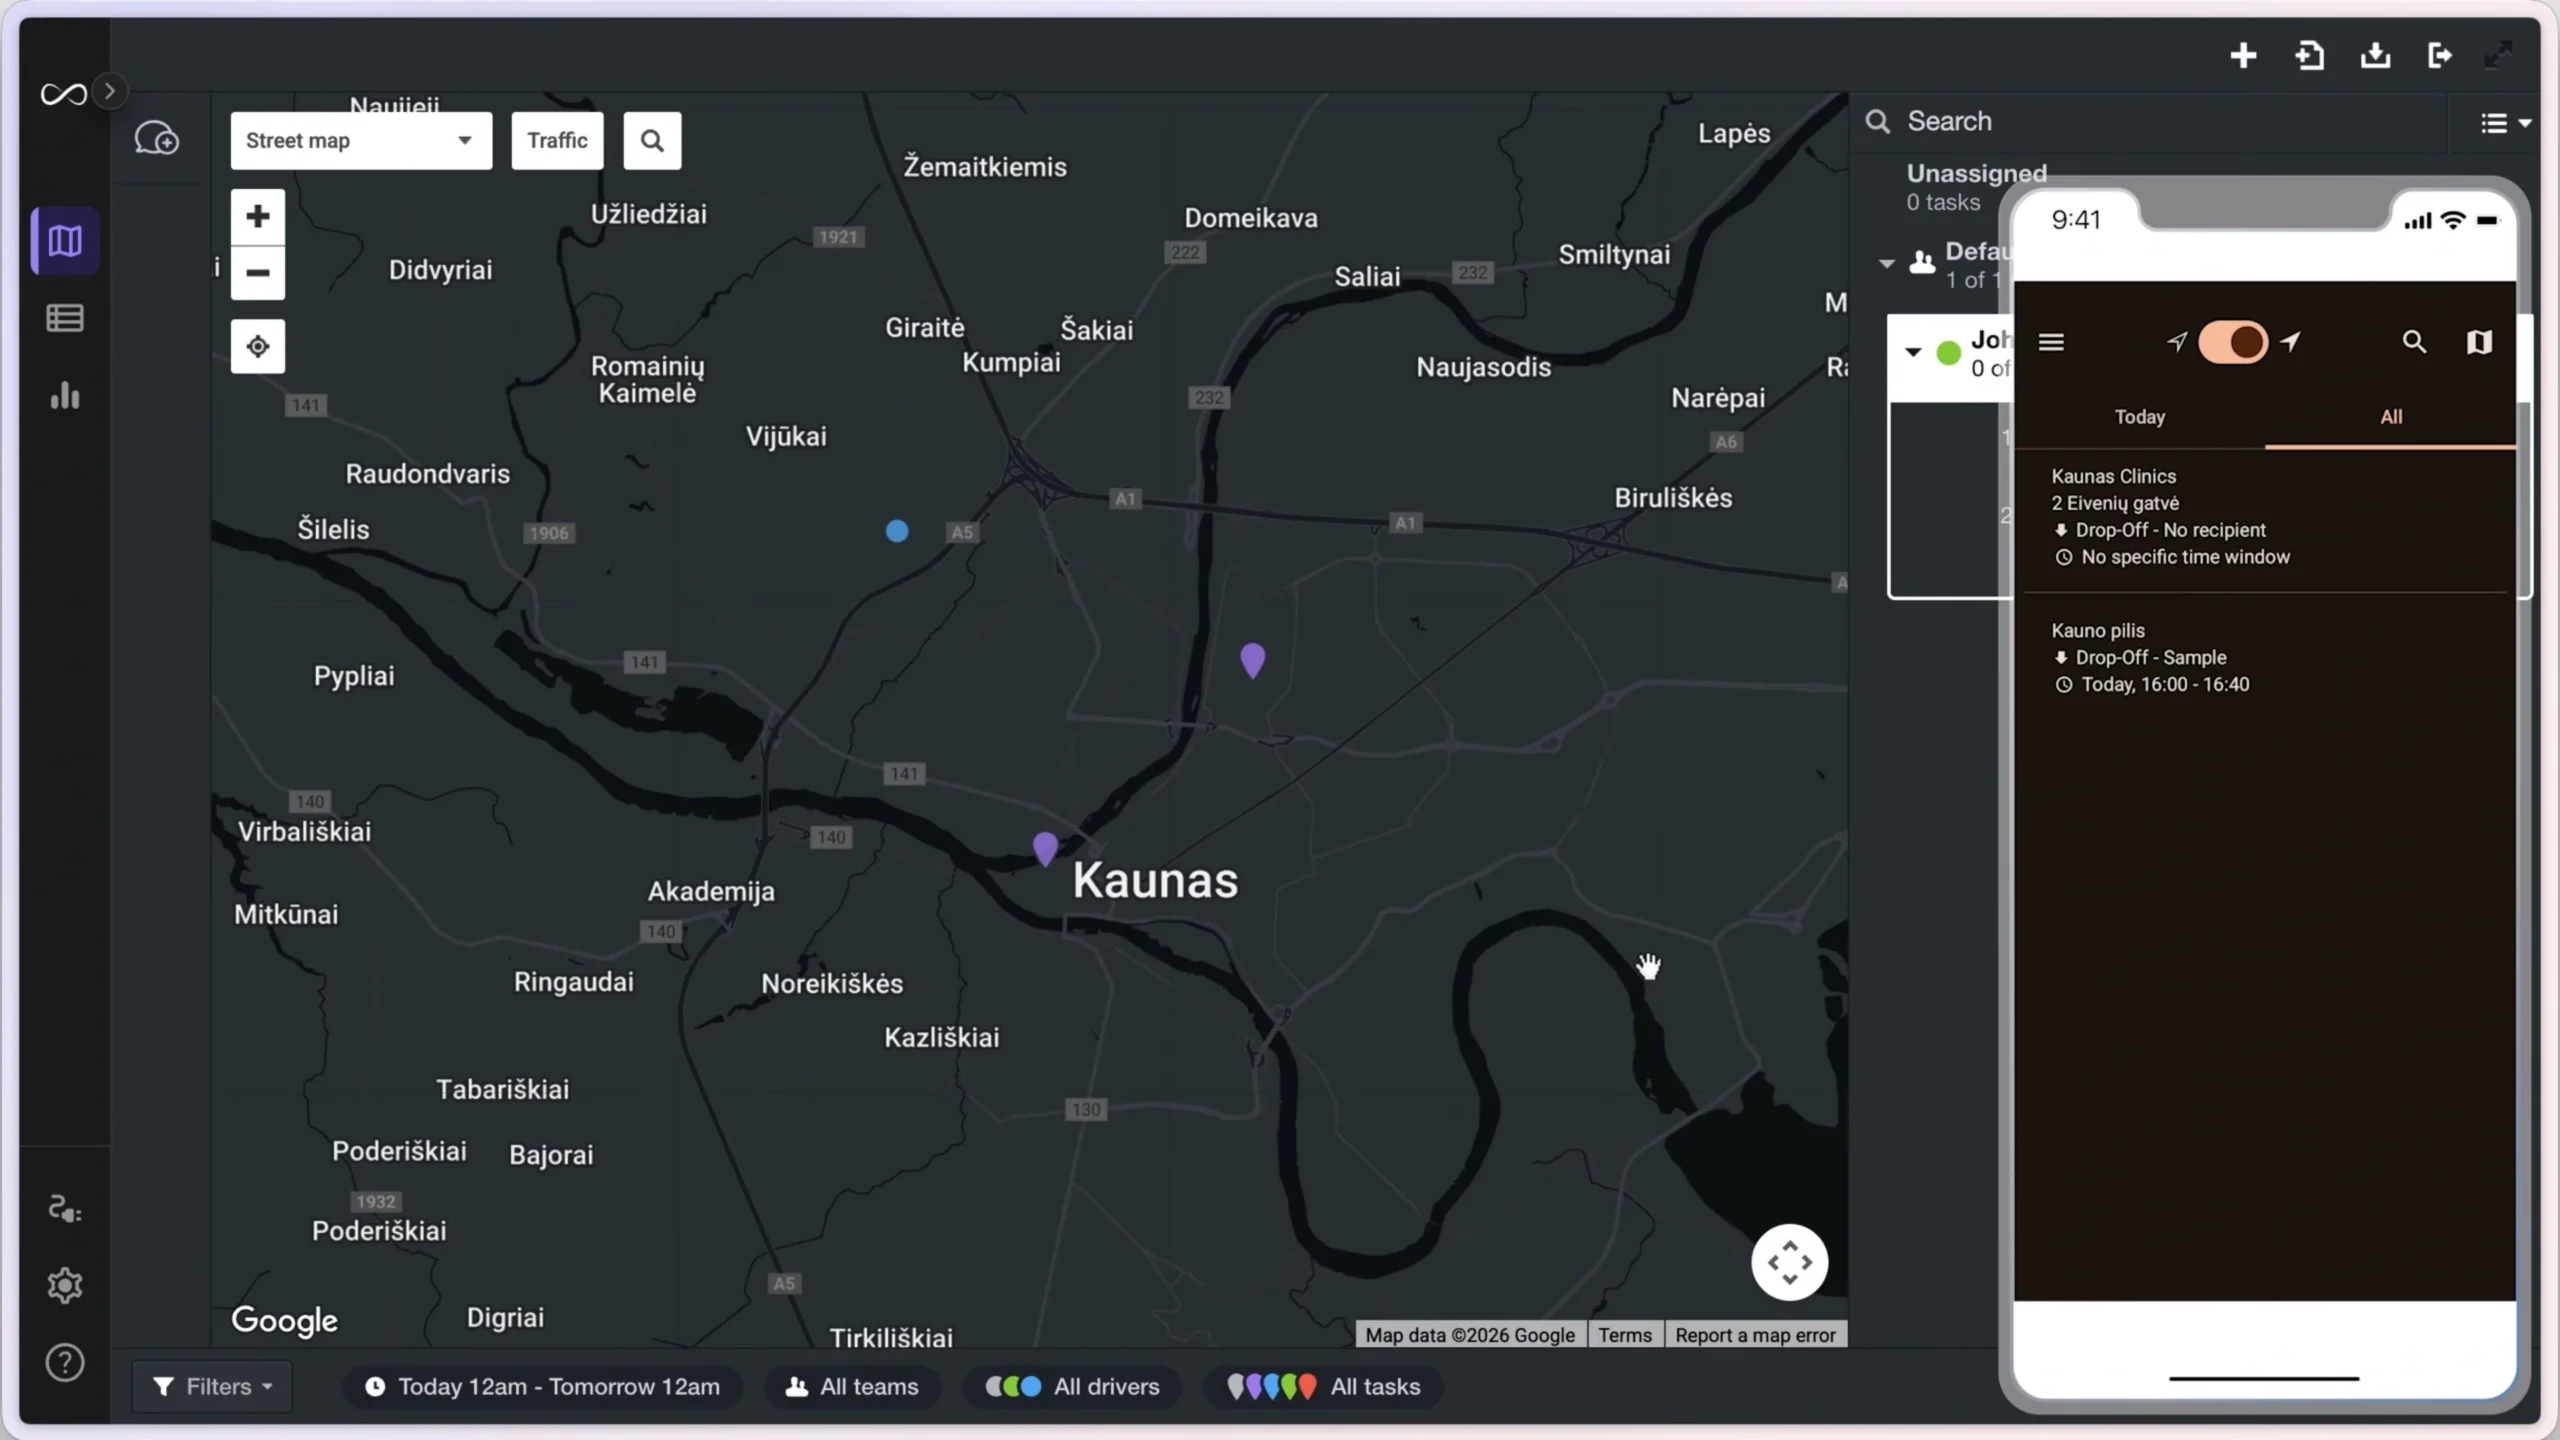
Task: Toggle the Traffic layer button
Action: click(557, 140)
